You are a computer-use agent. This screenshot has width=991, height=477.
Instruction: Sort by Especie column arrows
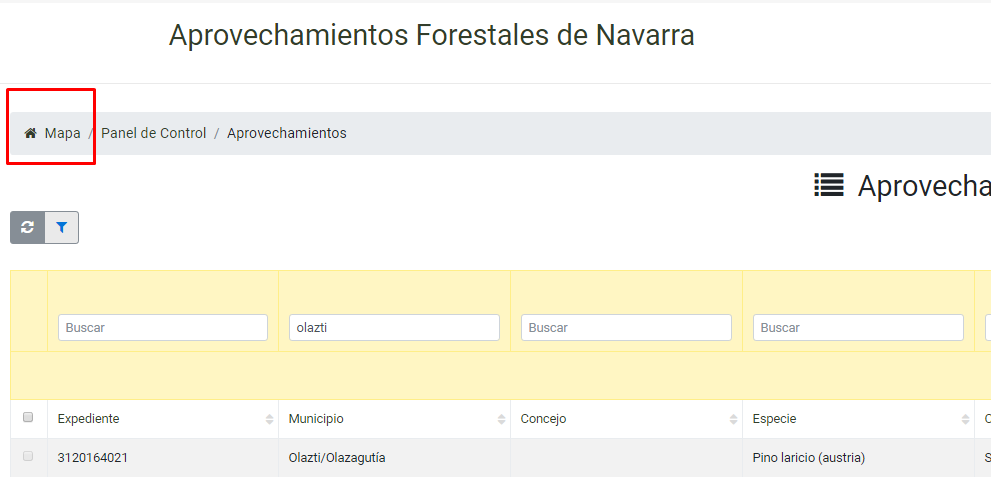coord(966,419)
